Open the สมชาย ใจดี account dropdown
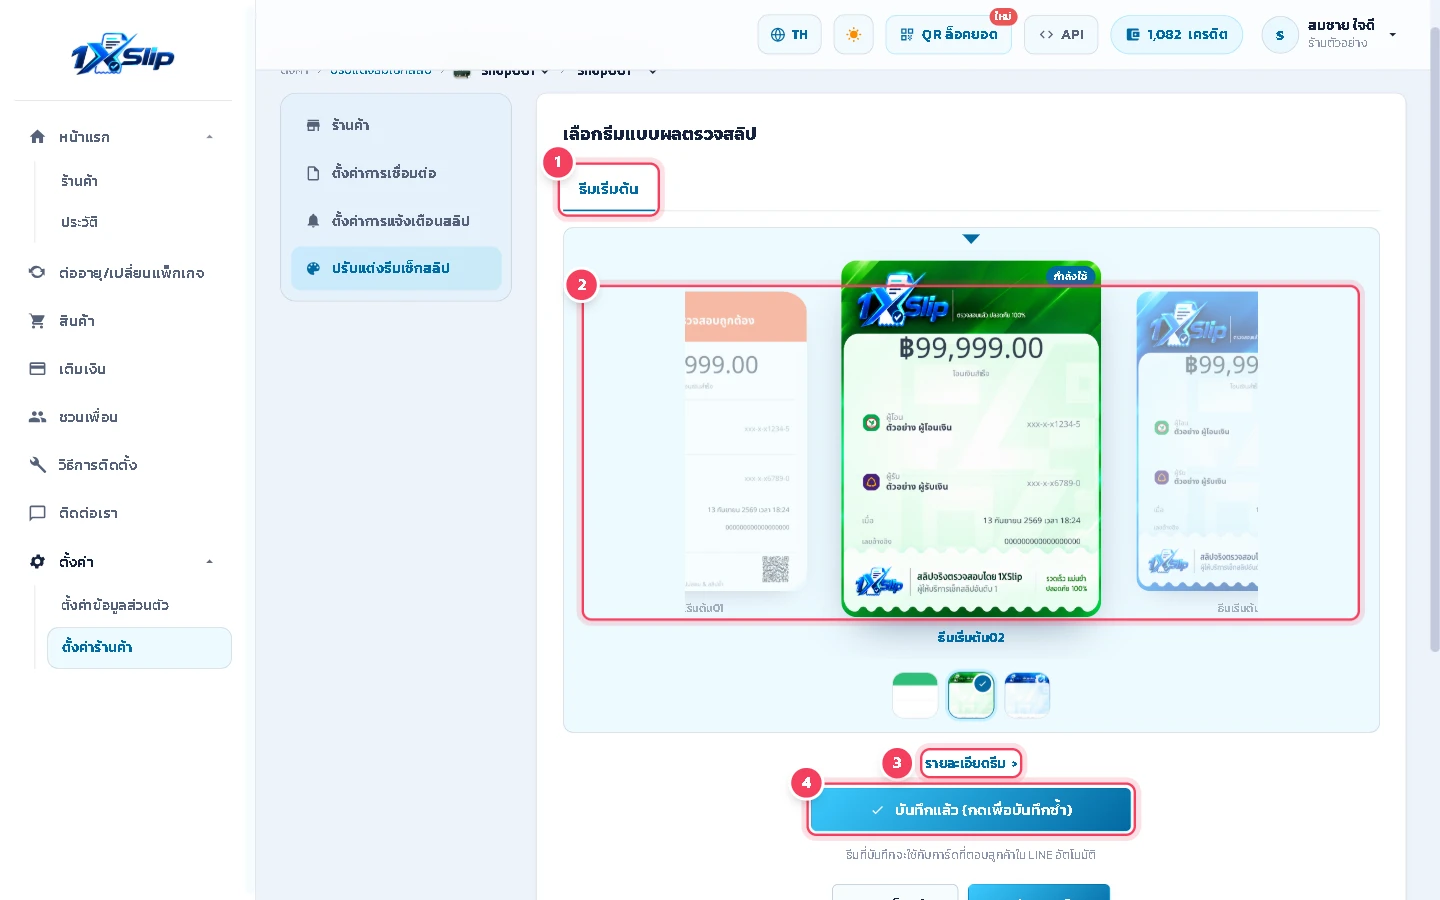Viewport: 1440px width, 900px height. click(1329, 35)
